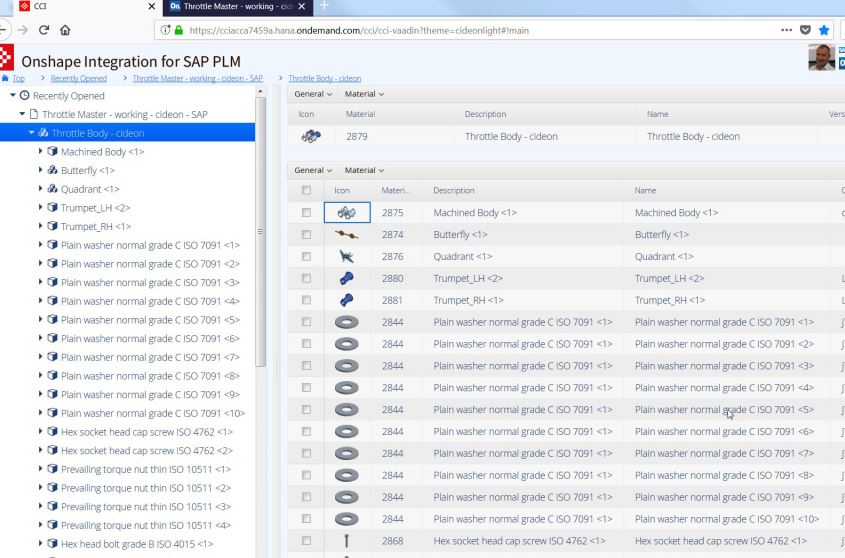
Task: Click part icon beside Machined Body tree node
Action: [52, 151]
